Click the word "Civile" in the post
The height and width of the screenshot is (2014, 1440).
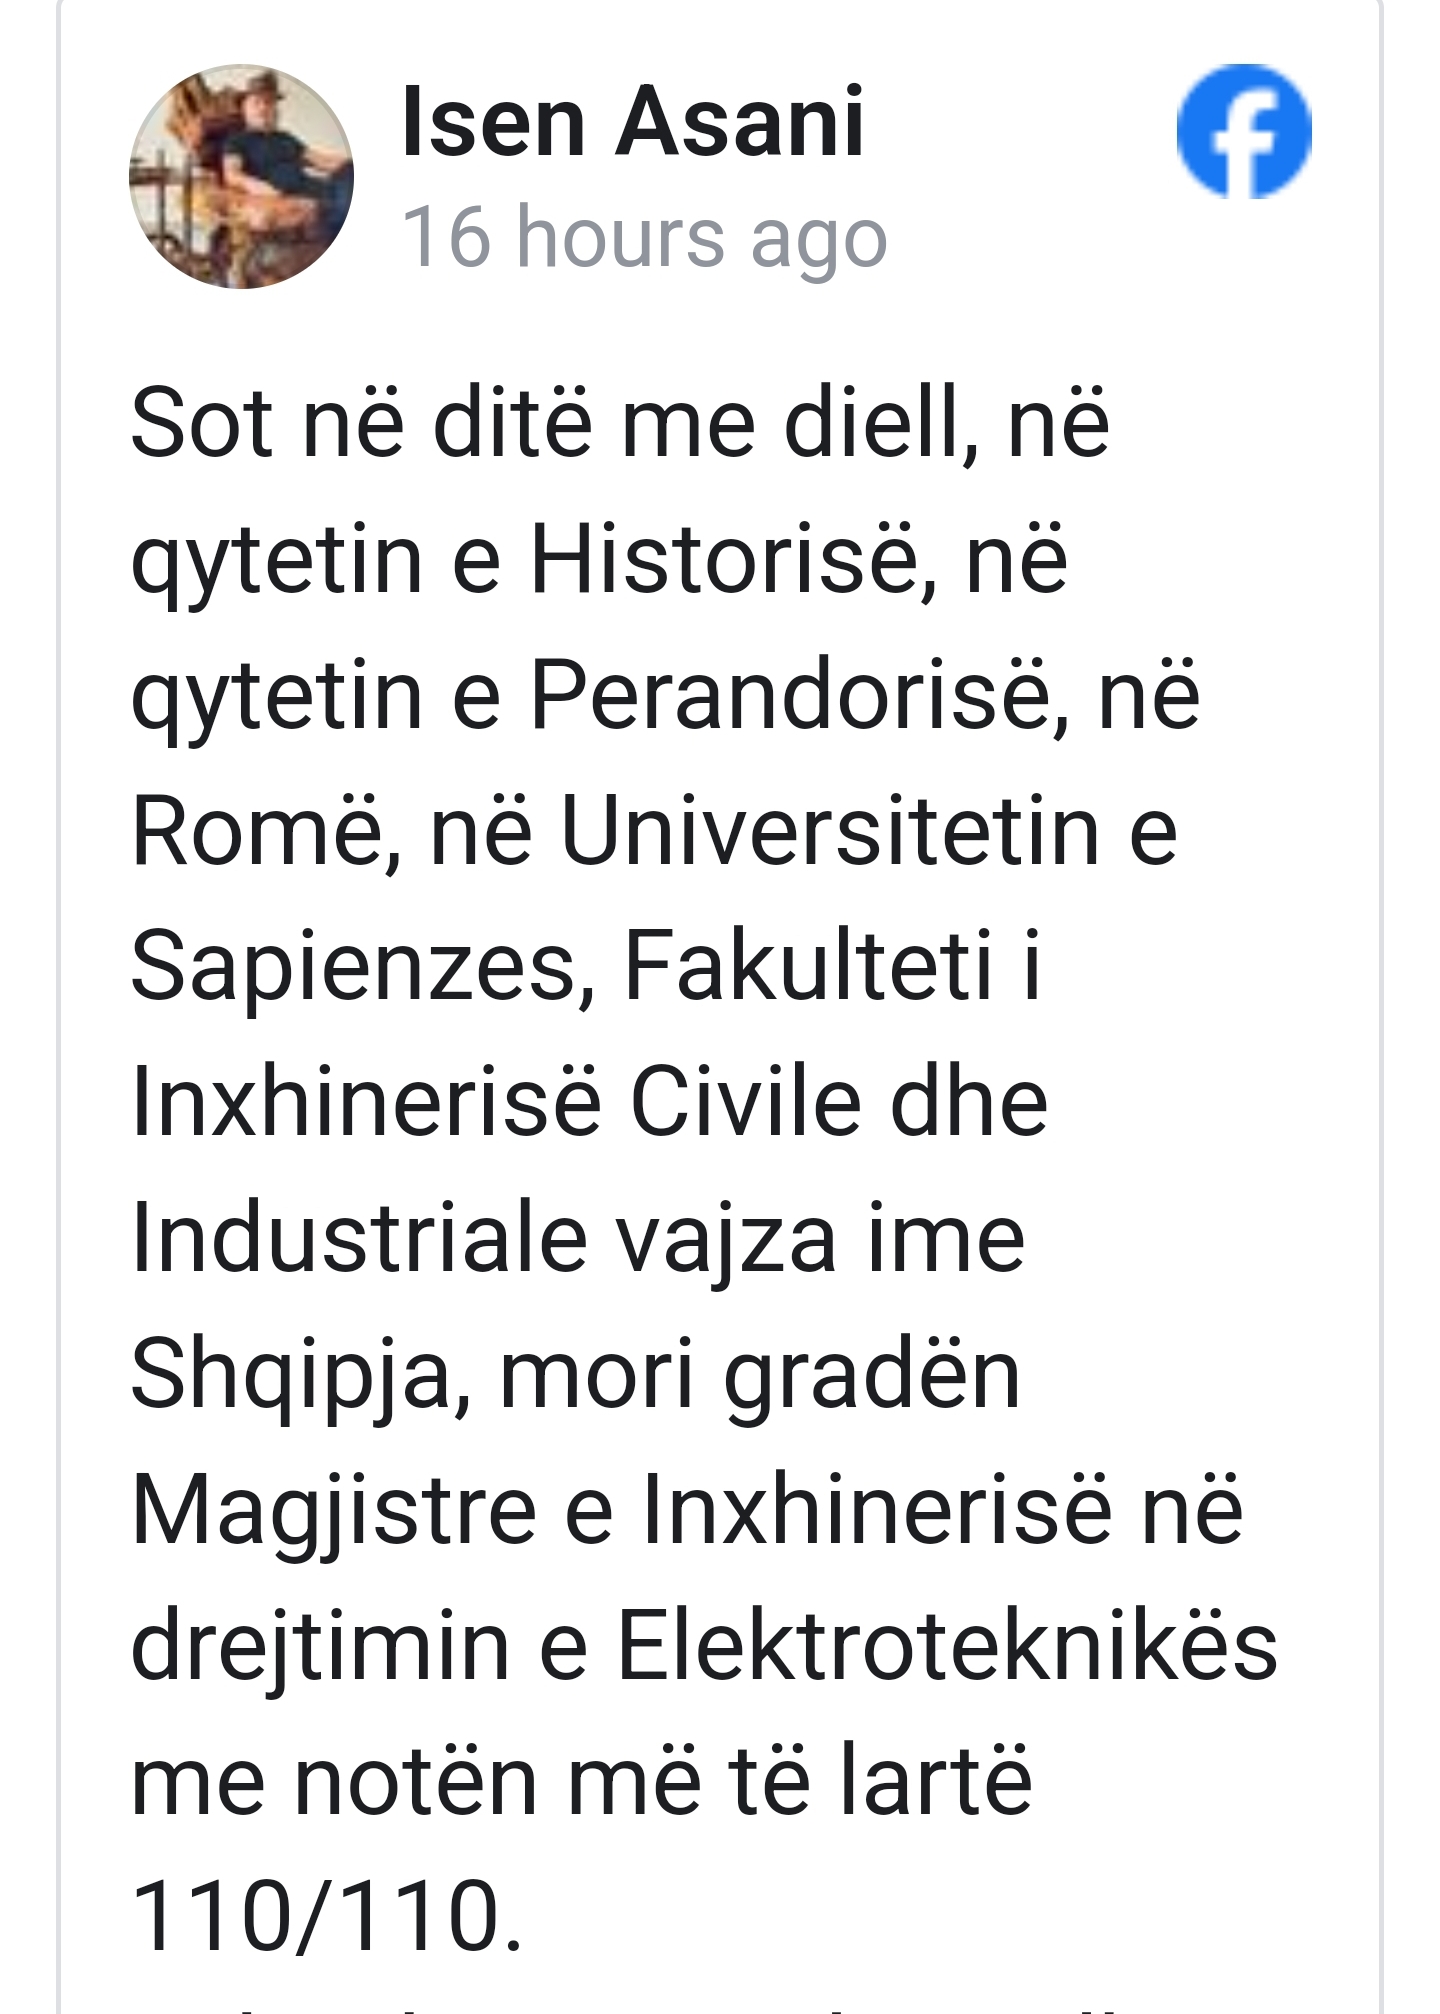point(746,1102)
